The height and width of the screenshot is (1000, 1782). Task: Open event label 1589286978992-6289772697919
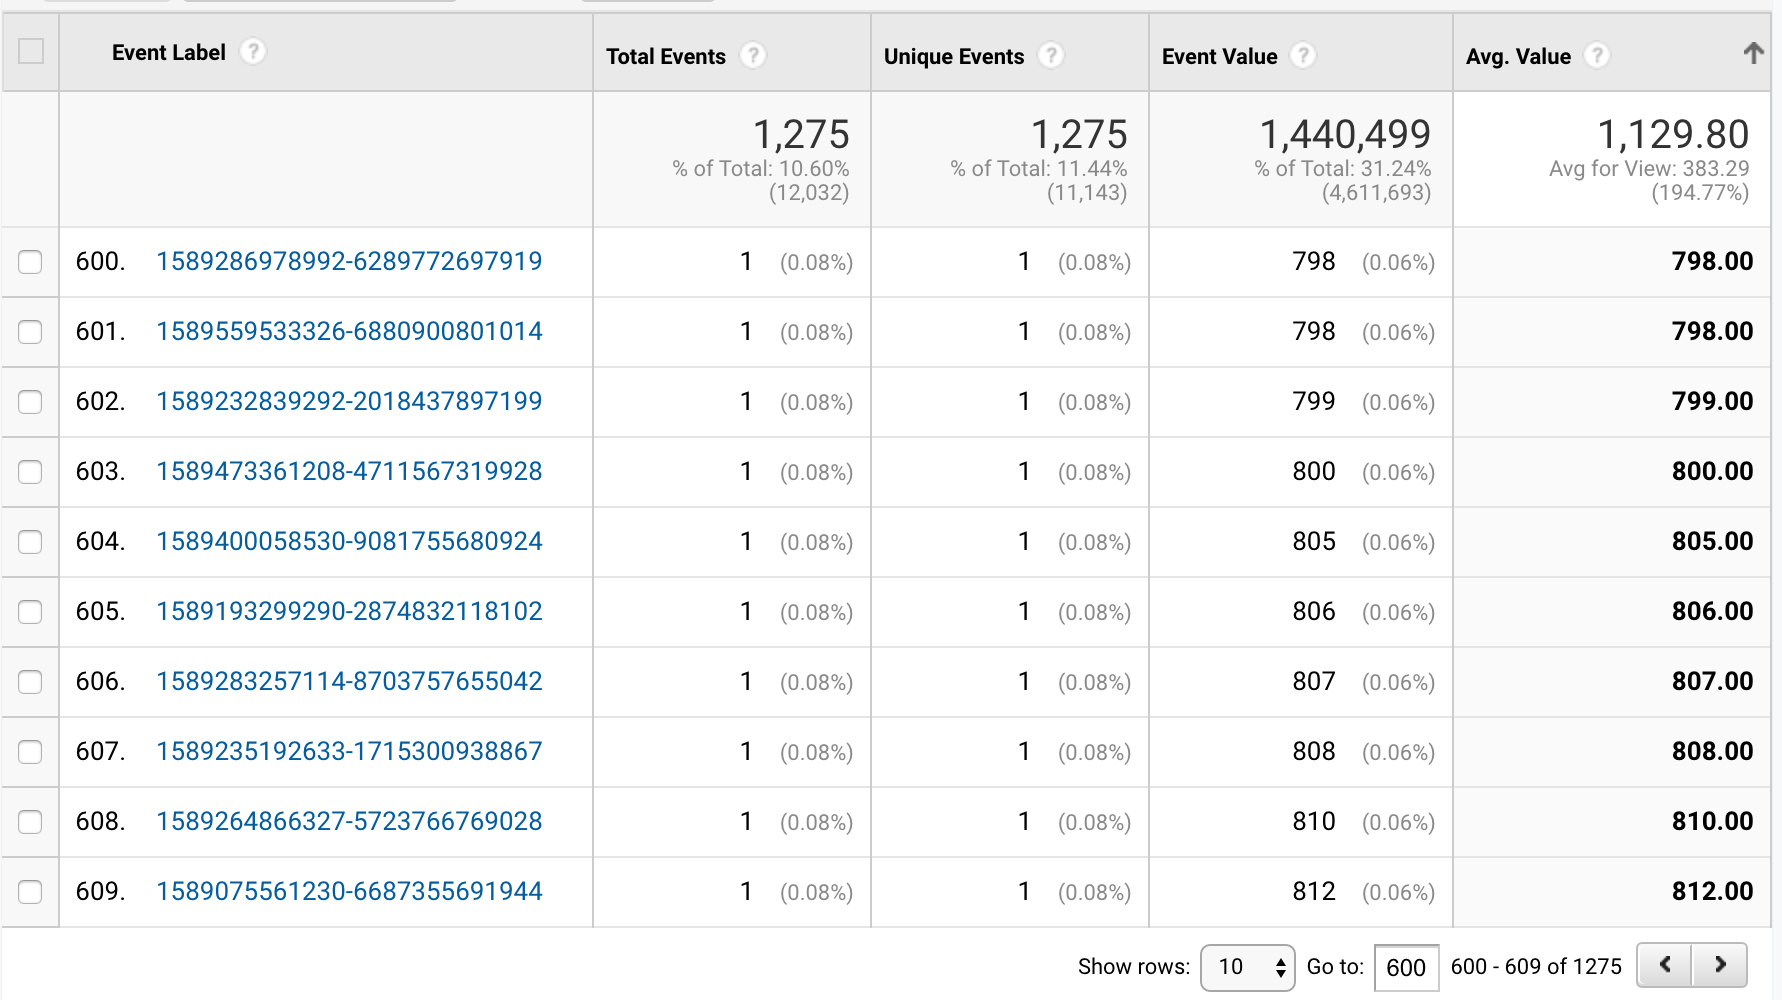[x=349, y=261]
